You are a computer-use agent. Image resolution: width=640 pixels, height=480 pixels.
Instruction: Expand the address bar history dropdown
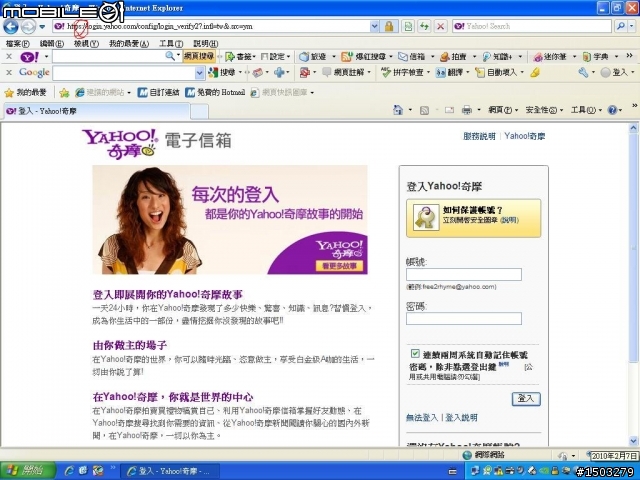374,27
